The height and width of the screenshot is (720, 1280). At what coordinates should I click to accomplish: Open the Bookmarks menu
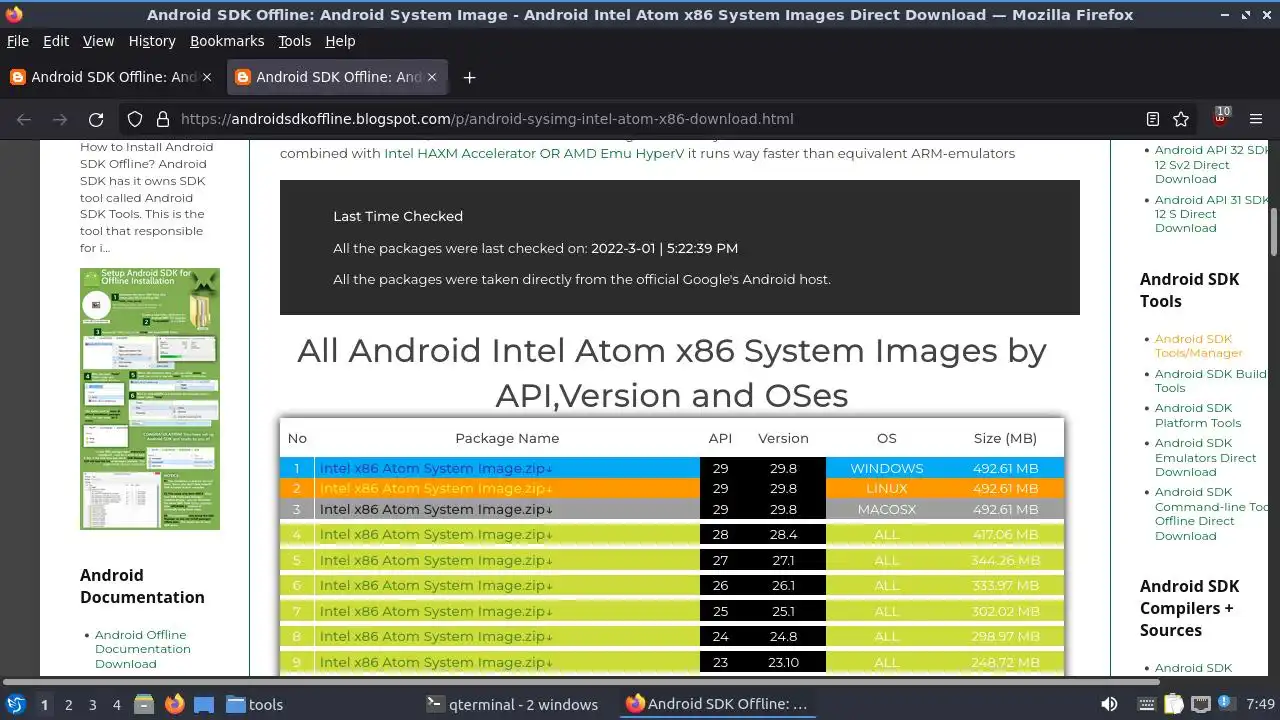(227, 41)
